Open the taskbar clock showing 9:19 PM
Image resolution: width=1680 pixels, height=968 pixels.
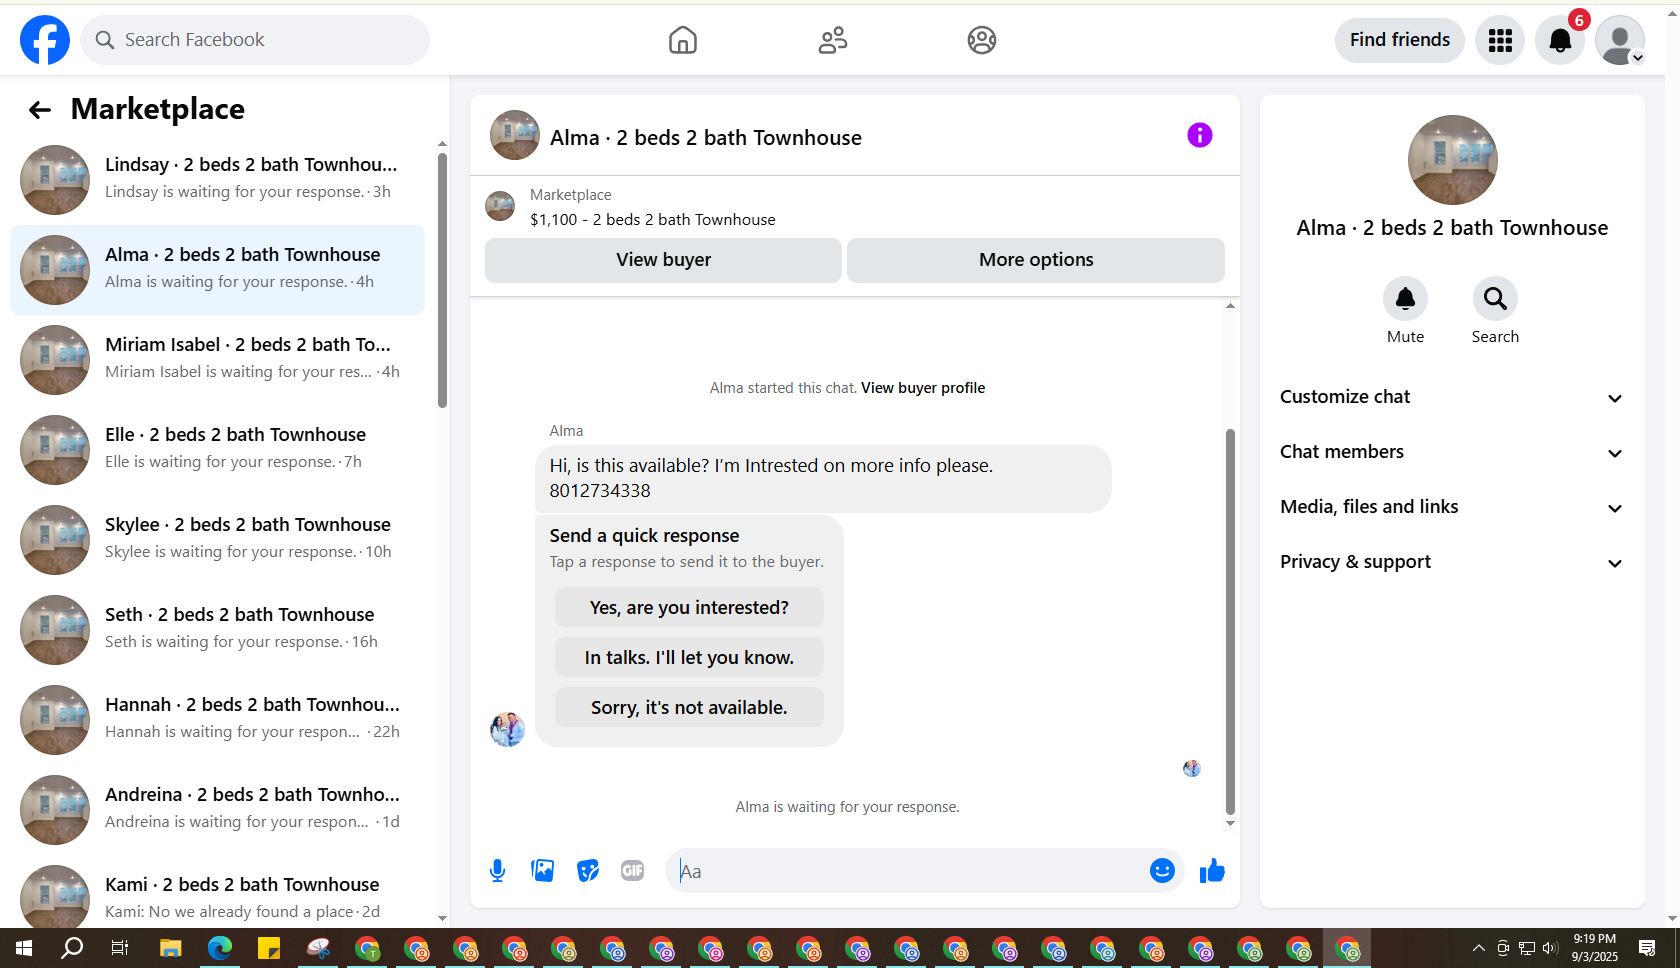(x=1594, y=948)
